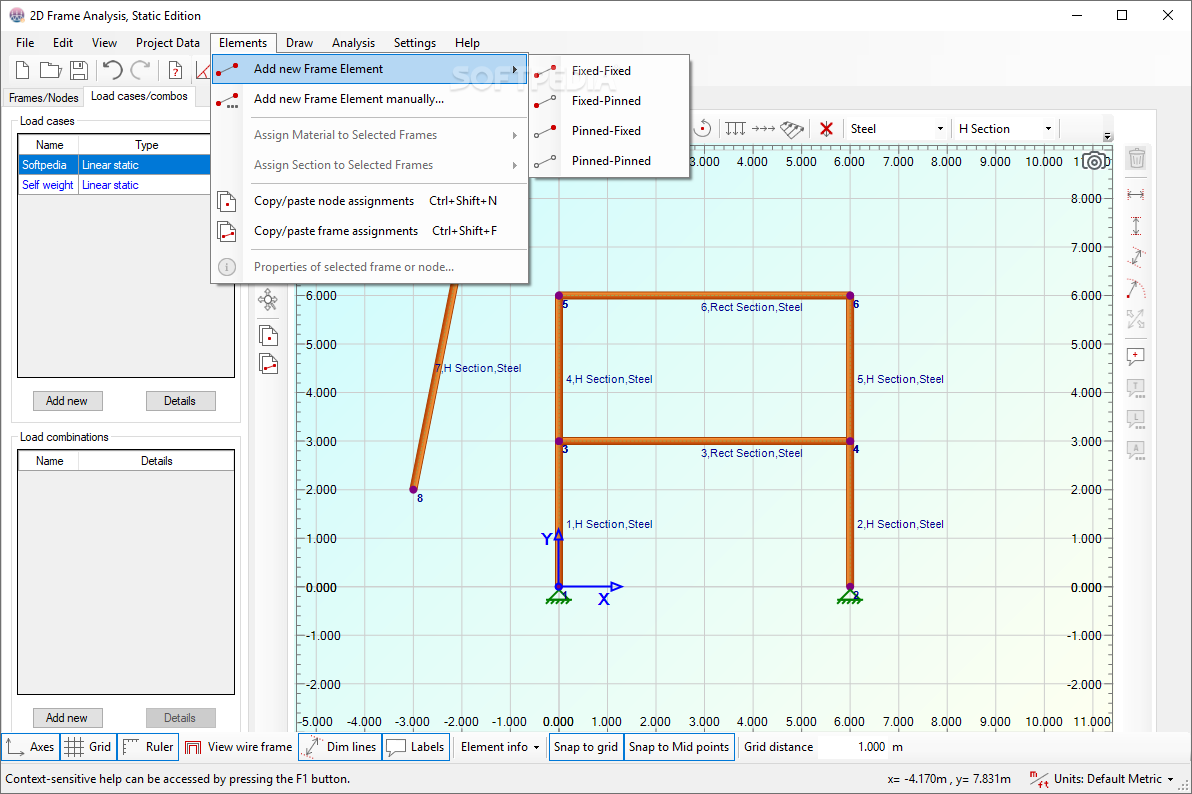Click the Grid distance value field
The width and height of the screenshot is (1192, 794).
pyautogui.click(x=852, y=747)
